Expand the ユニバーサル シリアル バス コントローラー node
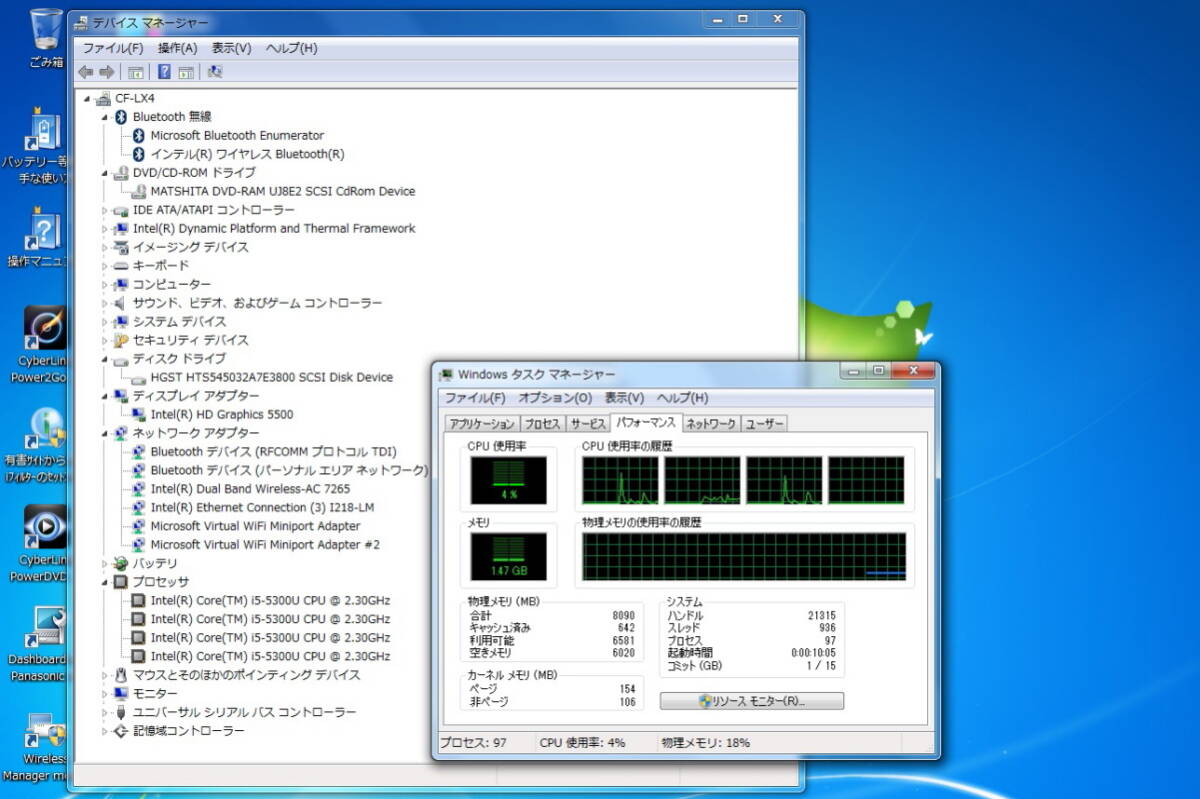1200x799 pixels. pyautogui.click(x=105, y=712)
